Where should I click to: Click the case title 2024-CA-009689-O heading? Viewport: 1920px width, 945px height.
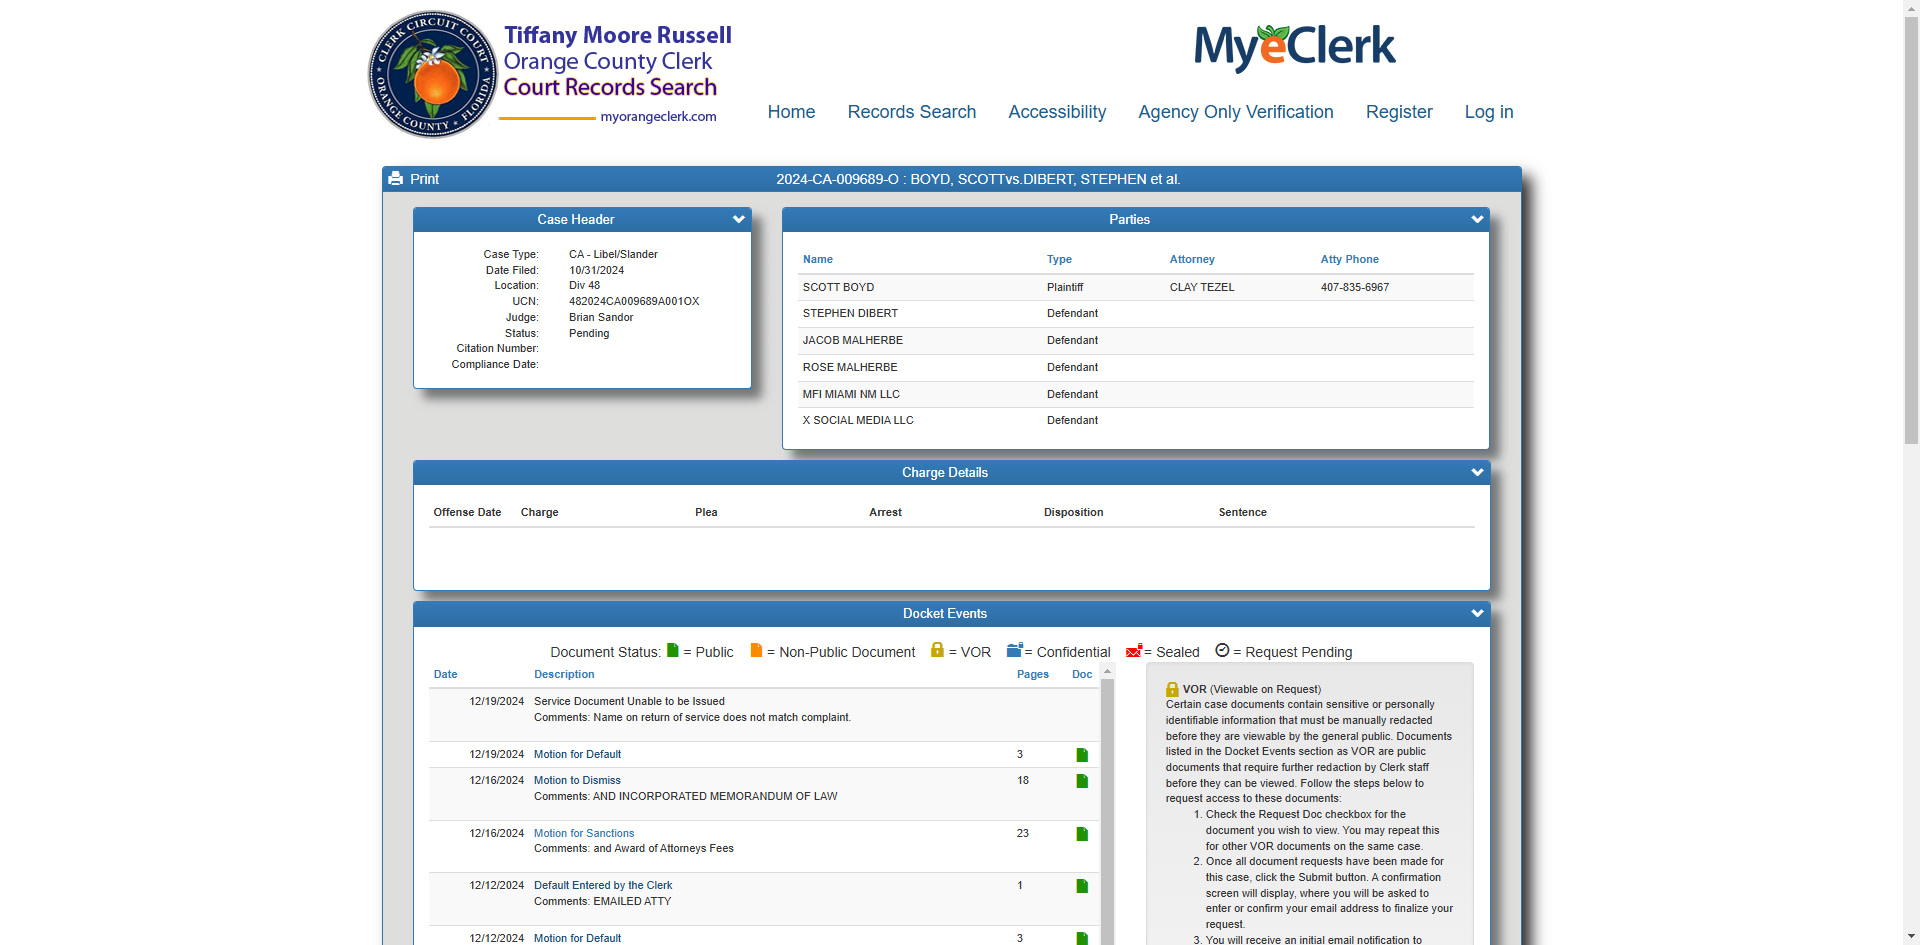click(x=978, y=179)
